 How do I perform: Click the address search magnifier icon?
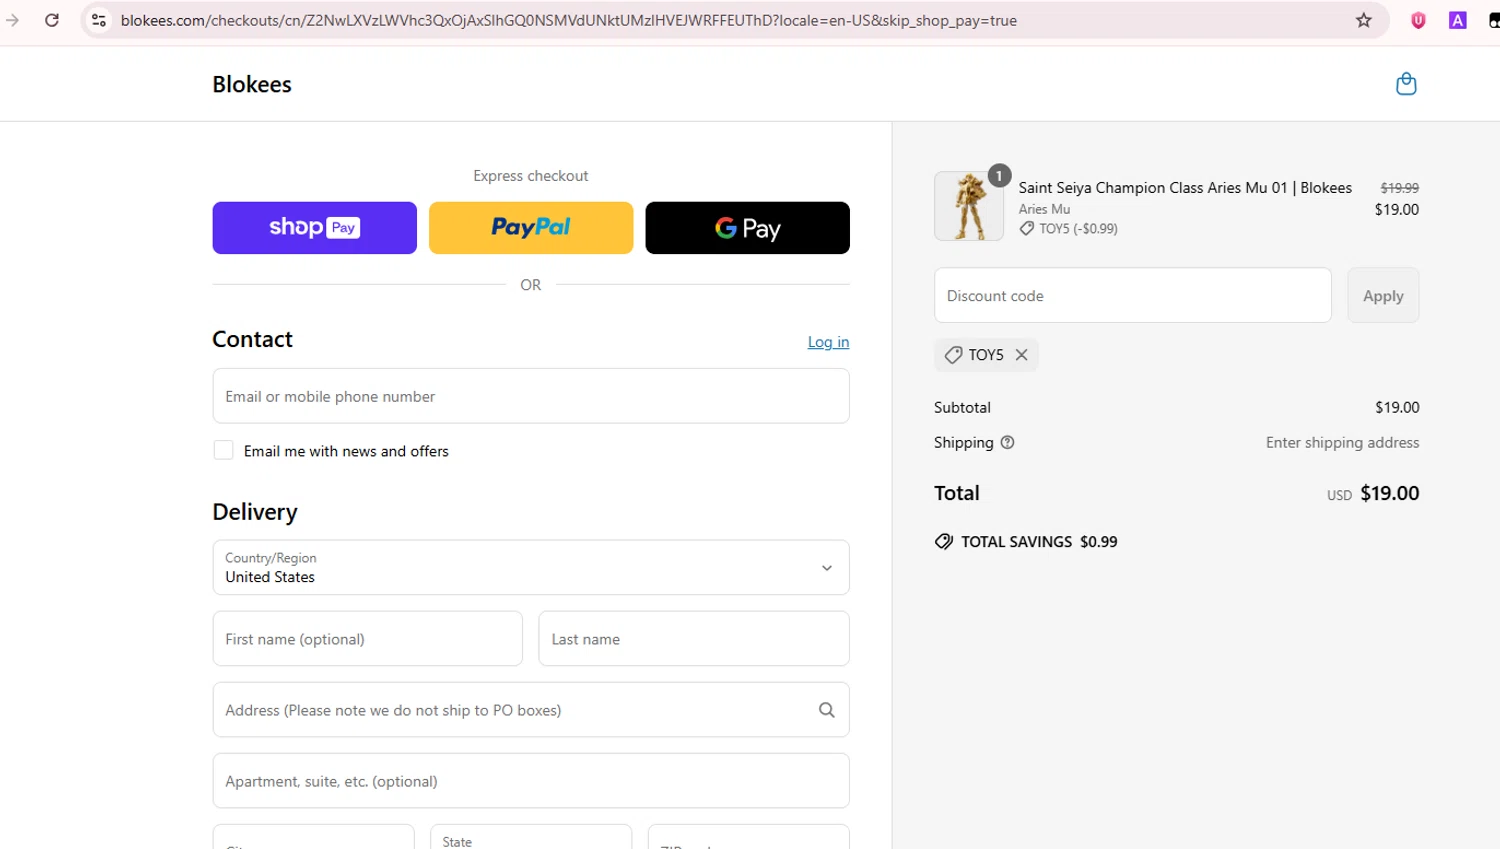pyautogui.click(x=827, y=710)
